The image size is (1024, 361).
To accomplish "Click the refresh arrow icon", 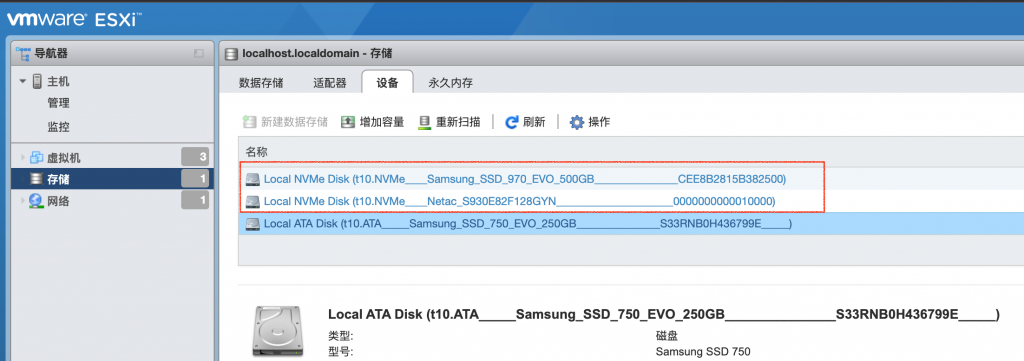I will 512,122.
